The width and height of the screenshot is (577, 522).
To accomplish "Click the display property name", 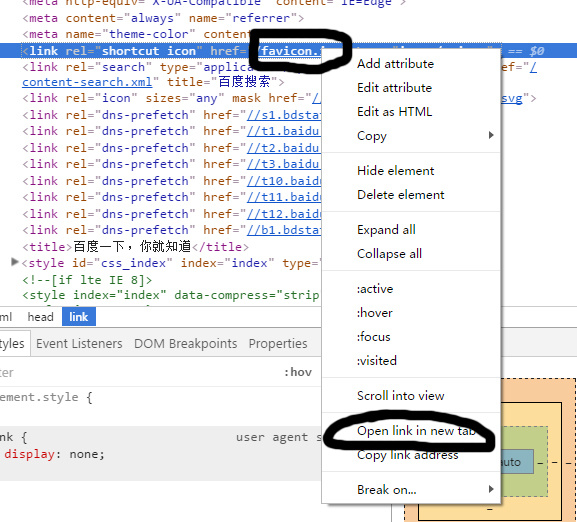I will (x=29, y=454).
